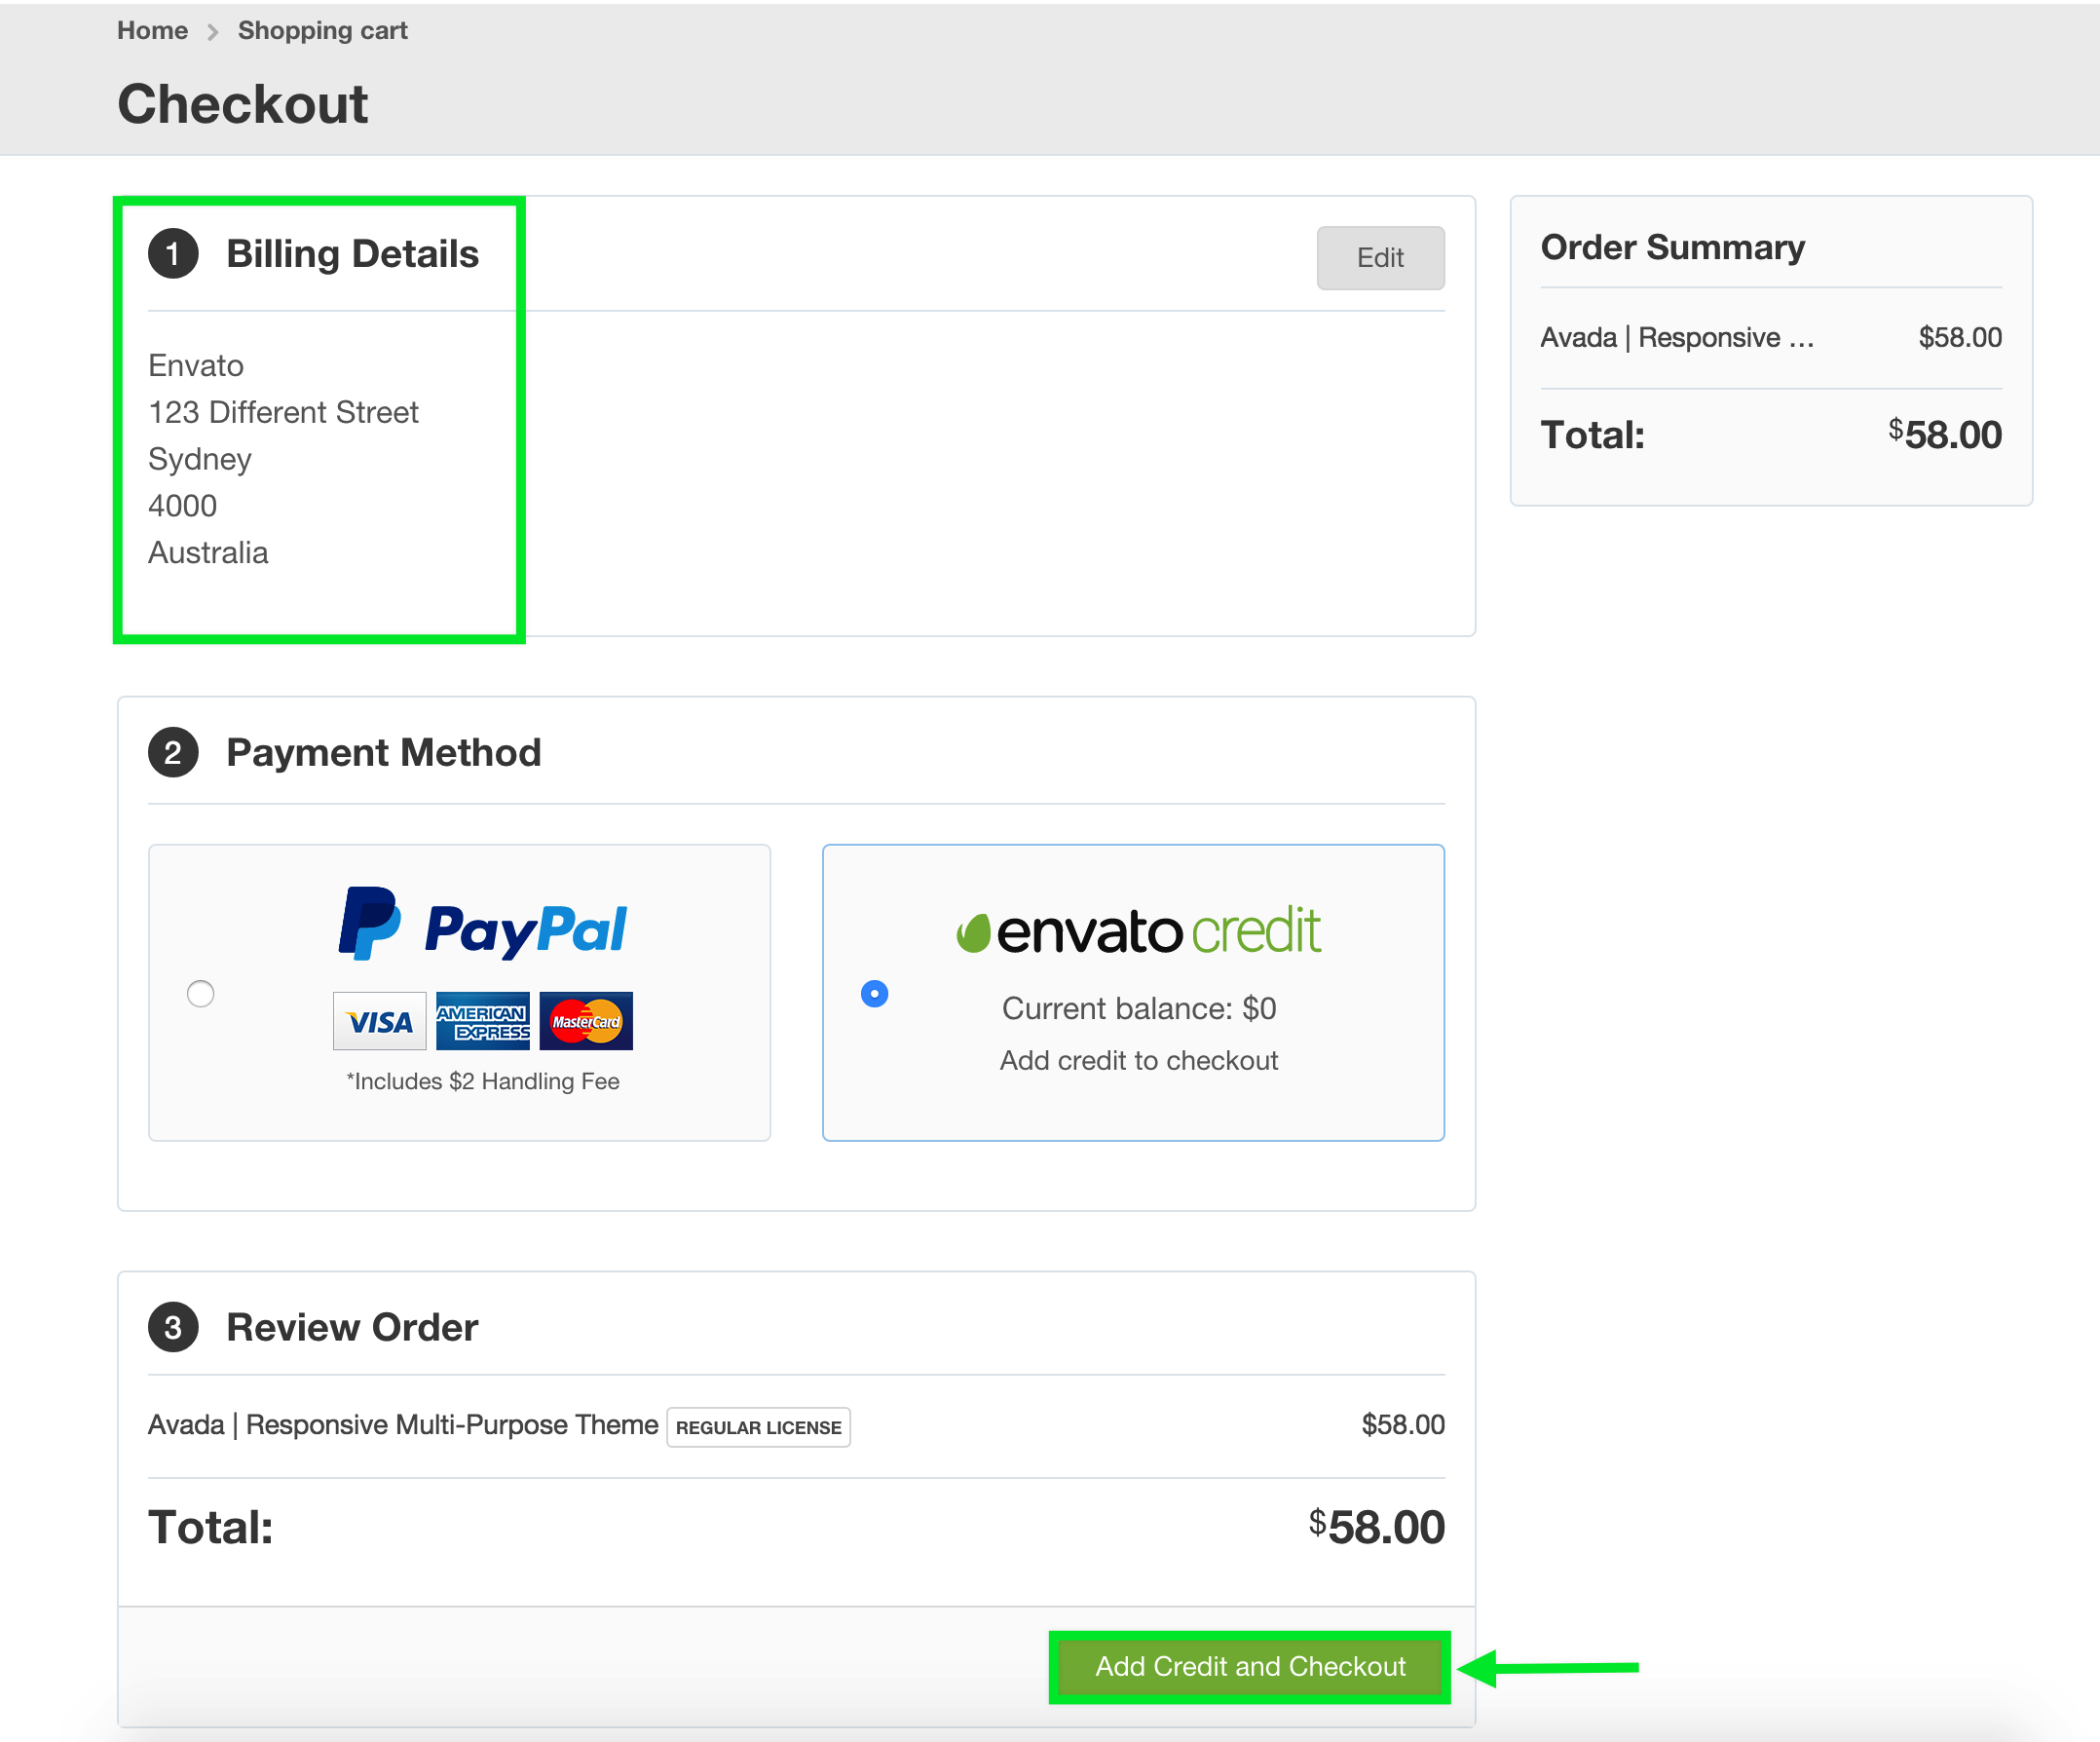Select the Envato Credit radio button

874,994
